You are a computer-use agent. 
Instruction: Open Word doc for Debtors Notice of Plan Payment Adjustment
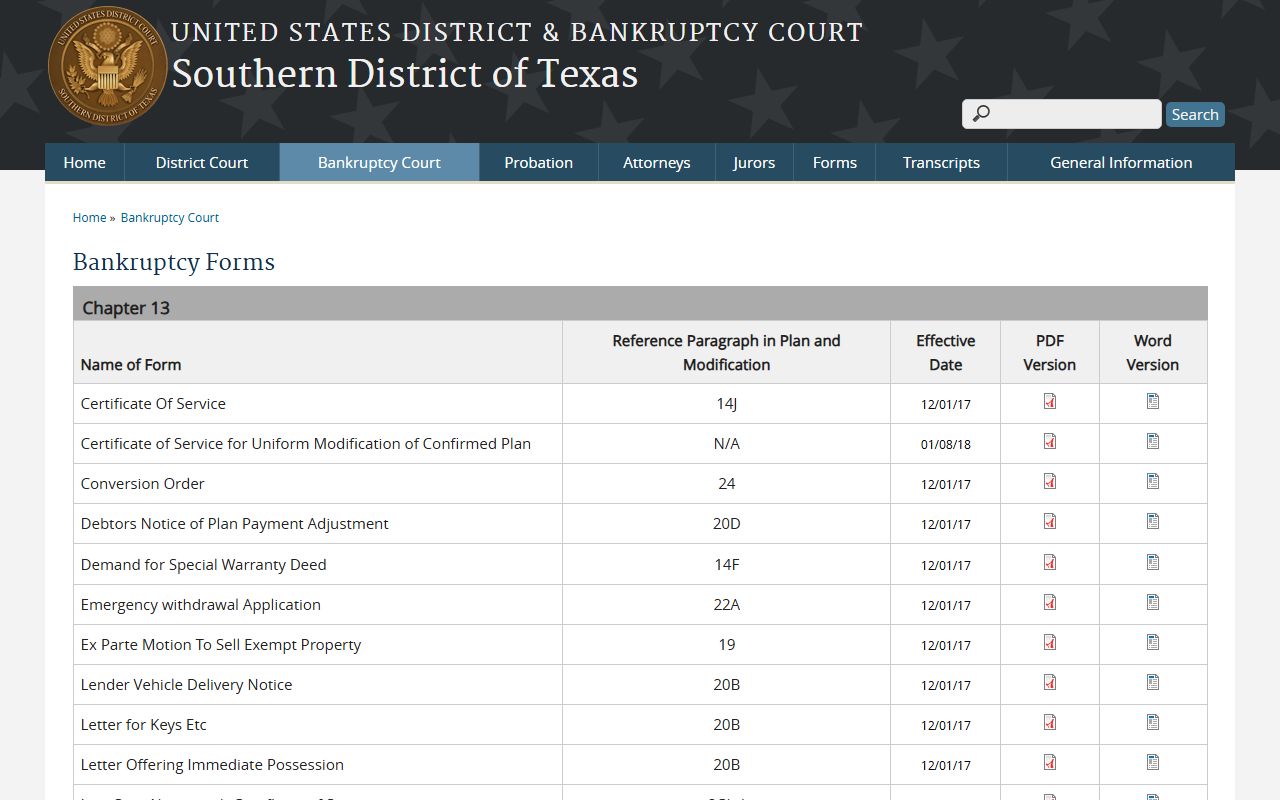(1153, 521)
